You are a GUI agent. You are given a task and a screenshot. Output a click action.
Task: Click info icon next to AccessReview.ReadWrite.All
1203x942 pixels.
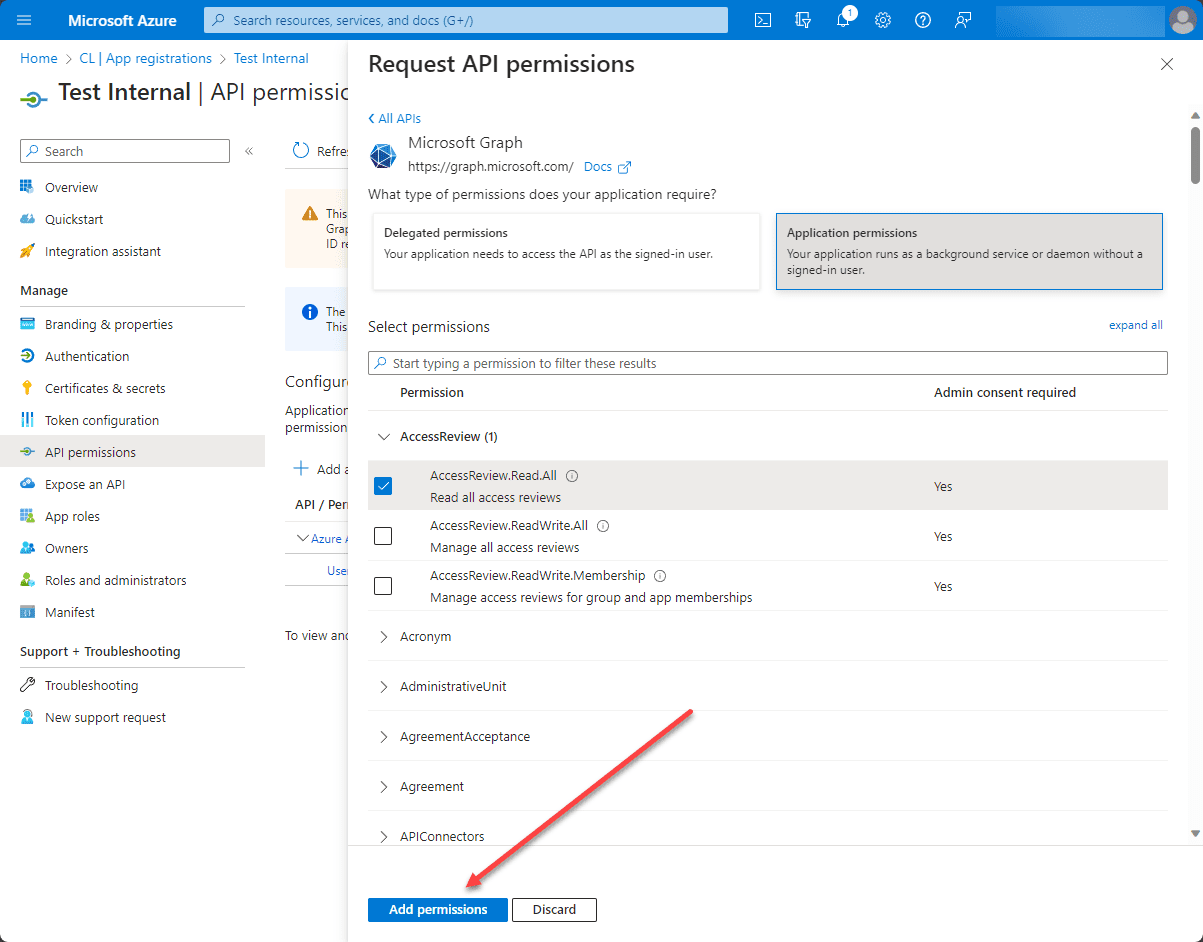point(603,526)
